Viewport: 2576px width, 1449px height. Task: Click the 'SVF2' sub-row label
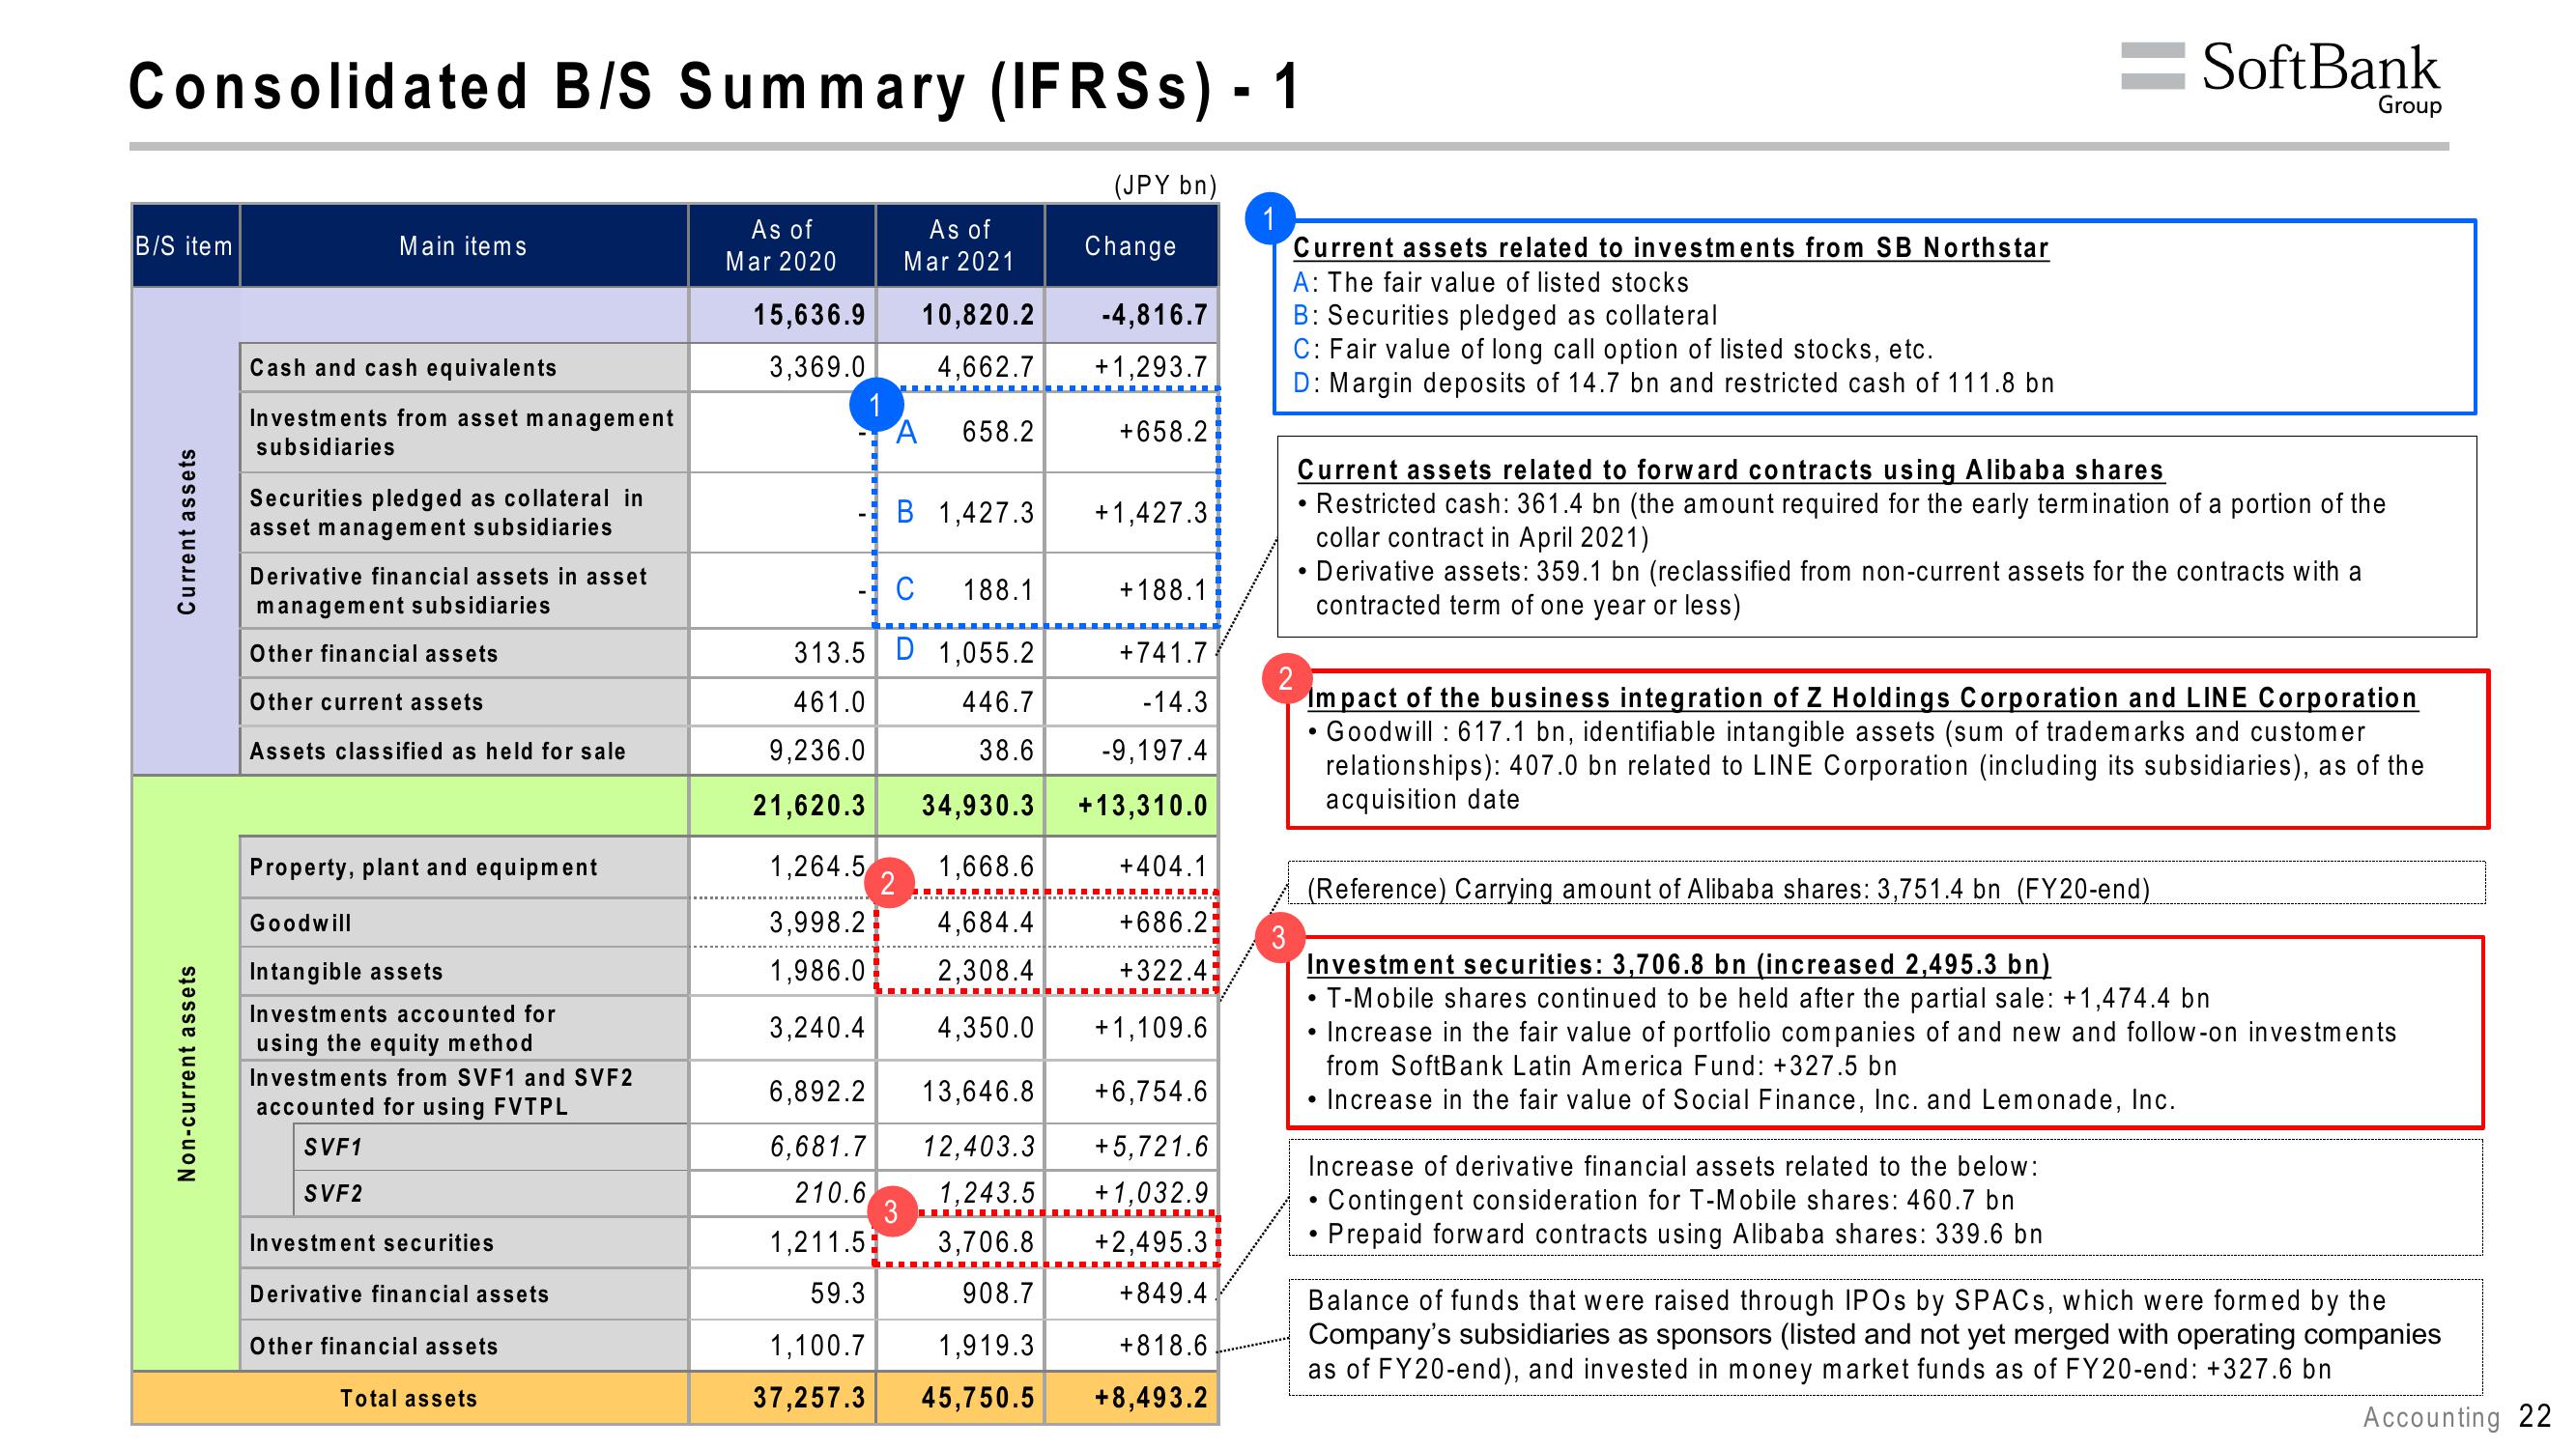coord(333,1193)
